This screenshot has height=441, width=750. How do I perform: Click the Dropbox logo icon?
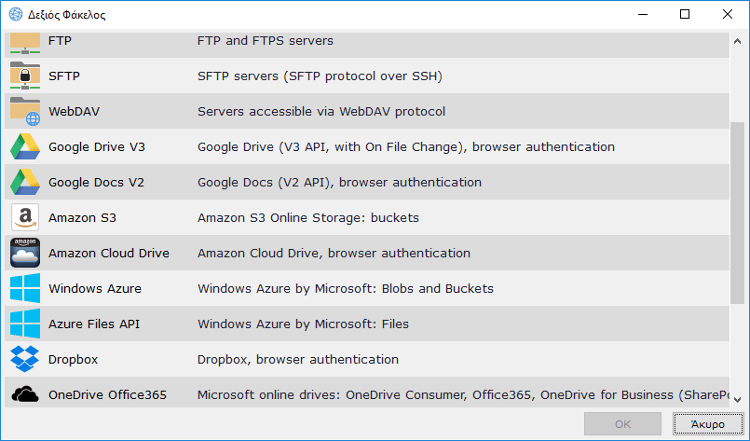pos(25,359)
